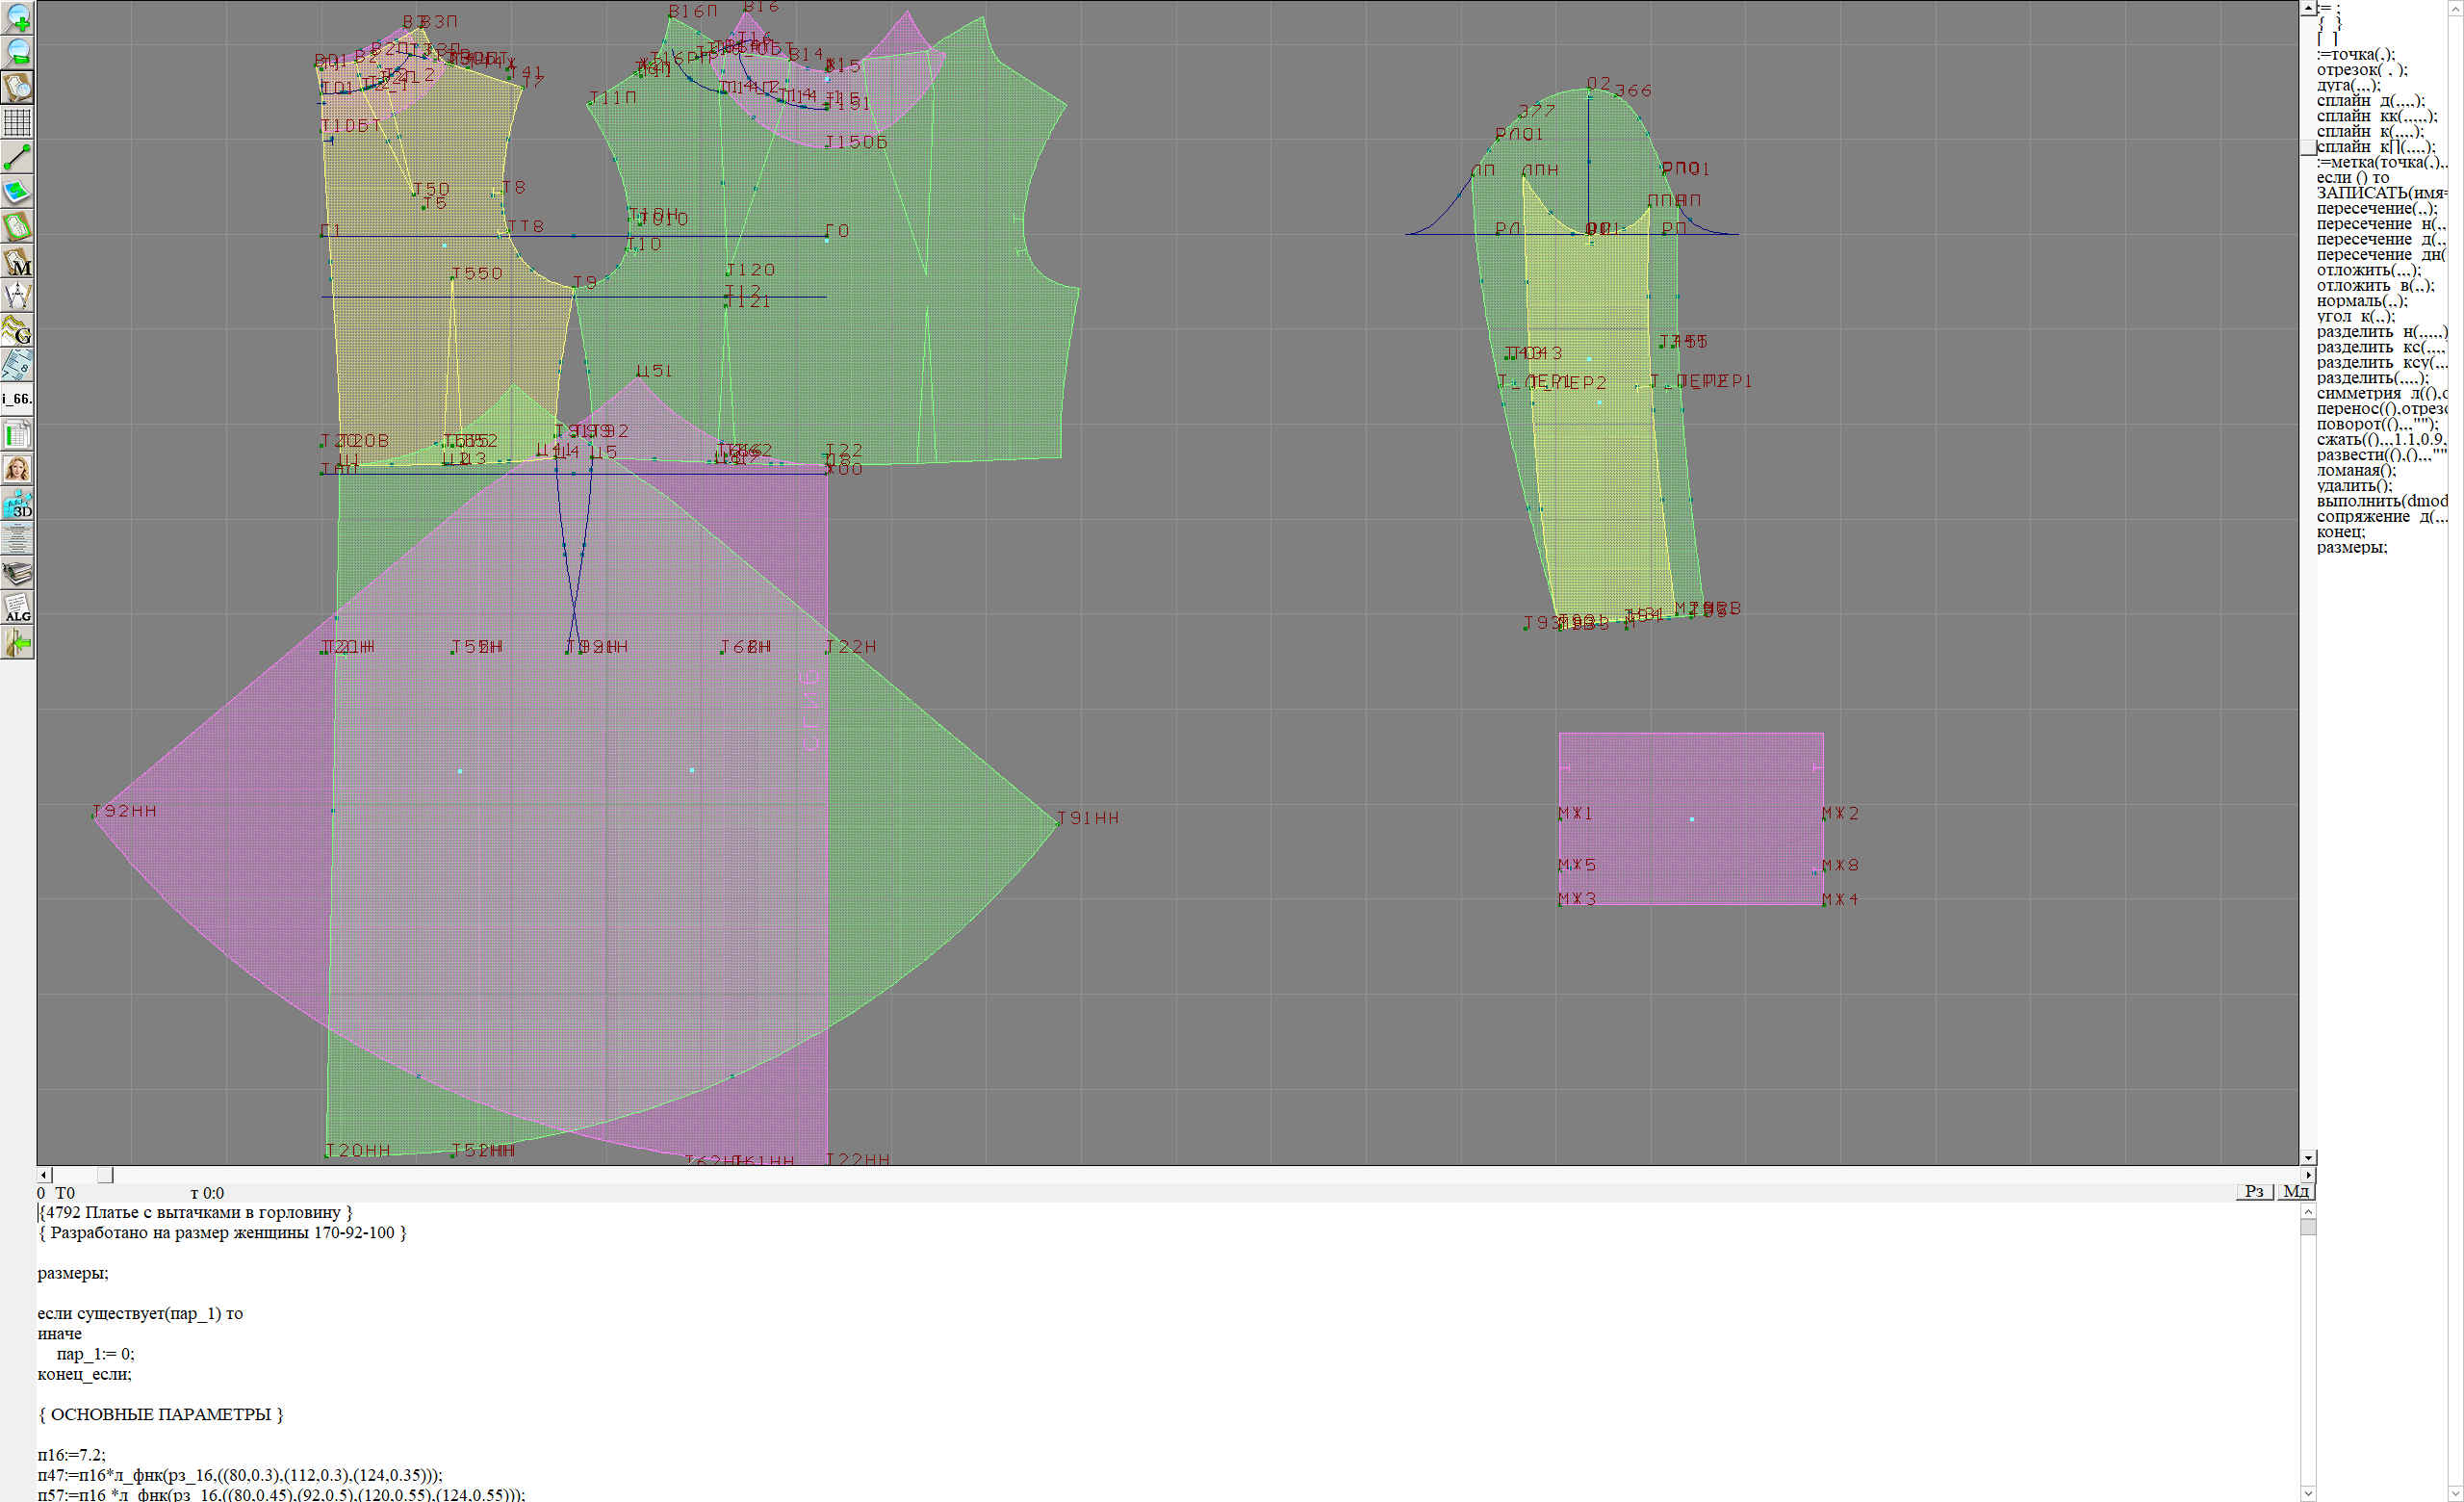Click the canvas vertical scrollbar down arrow
The height and width of the screenshot is (1502, 2464).
[2307, 1157]
